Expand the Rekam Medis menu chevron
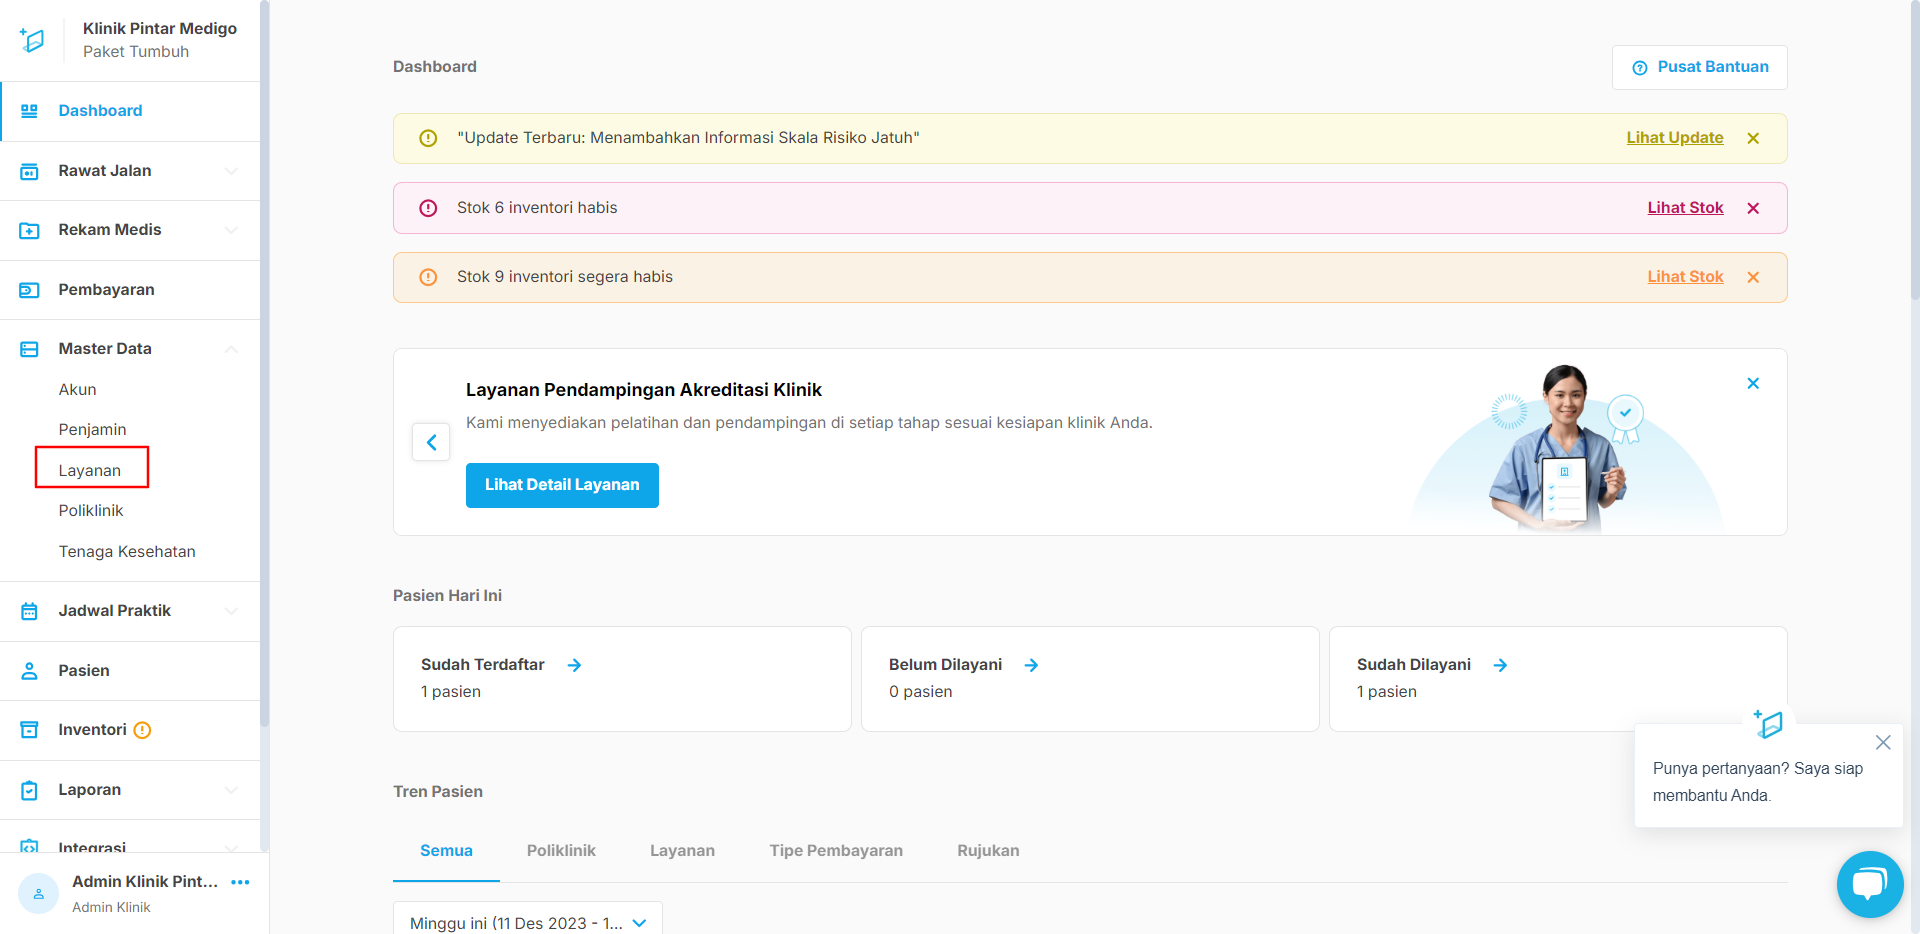 pyautogui.click(x=232, y=230)
